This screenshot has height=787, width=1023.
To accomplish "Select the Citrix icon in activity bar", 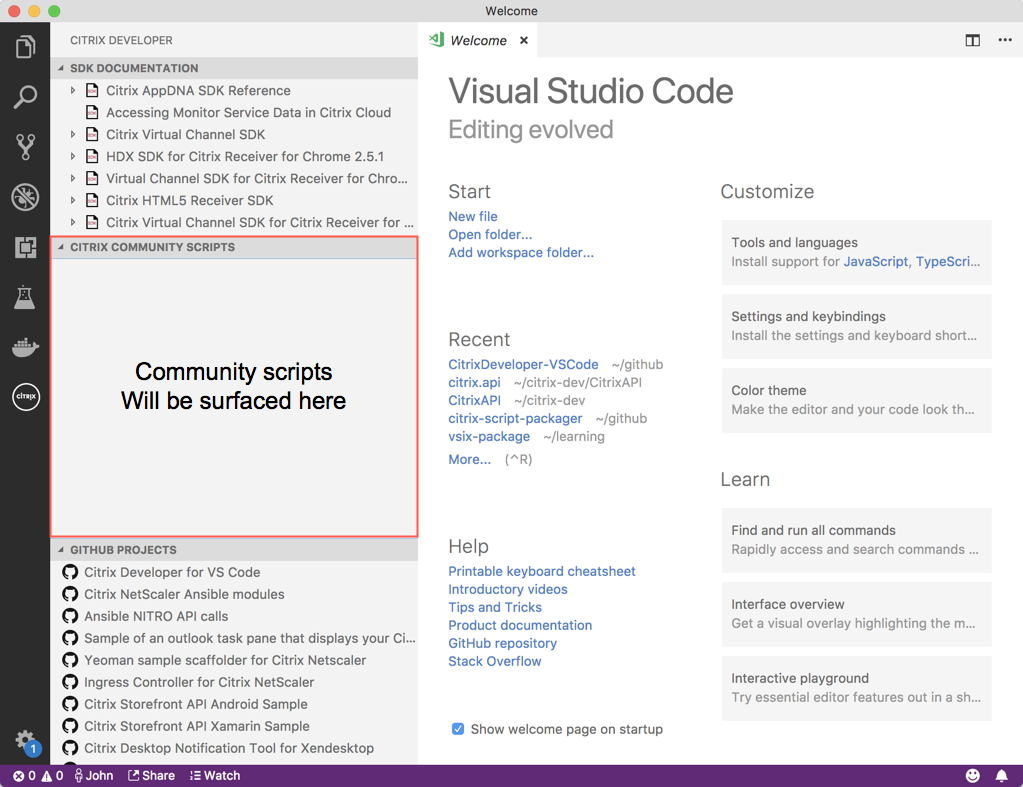I will (25, 397).
